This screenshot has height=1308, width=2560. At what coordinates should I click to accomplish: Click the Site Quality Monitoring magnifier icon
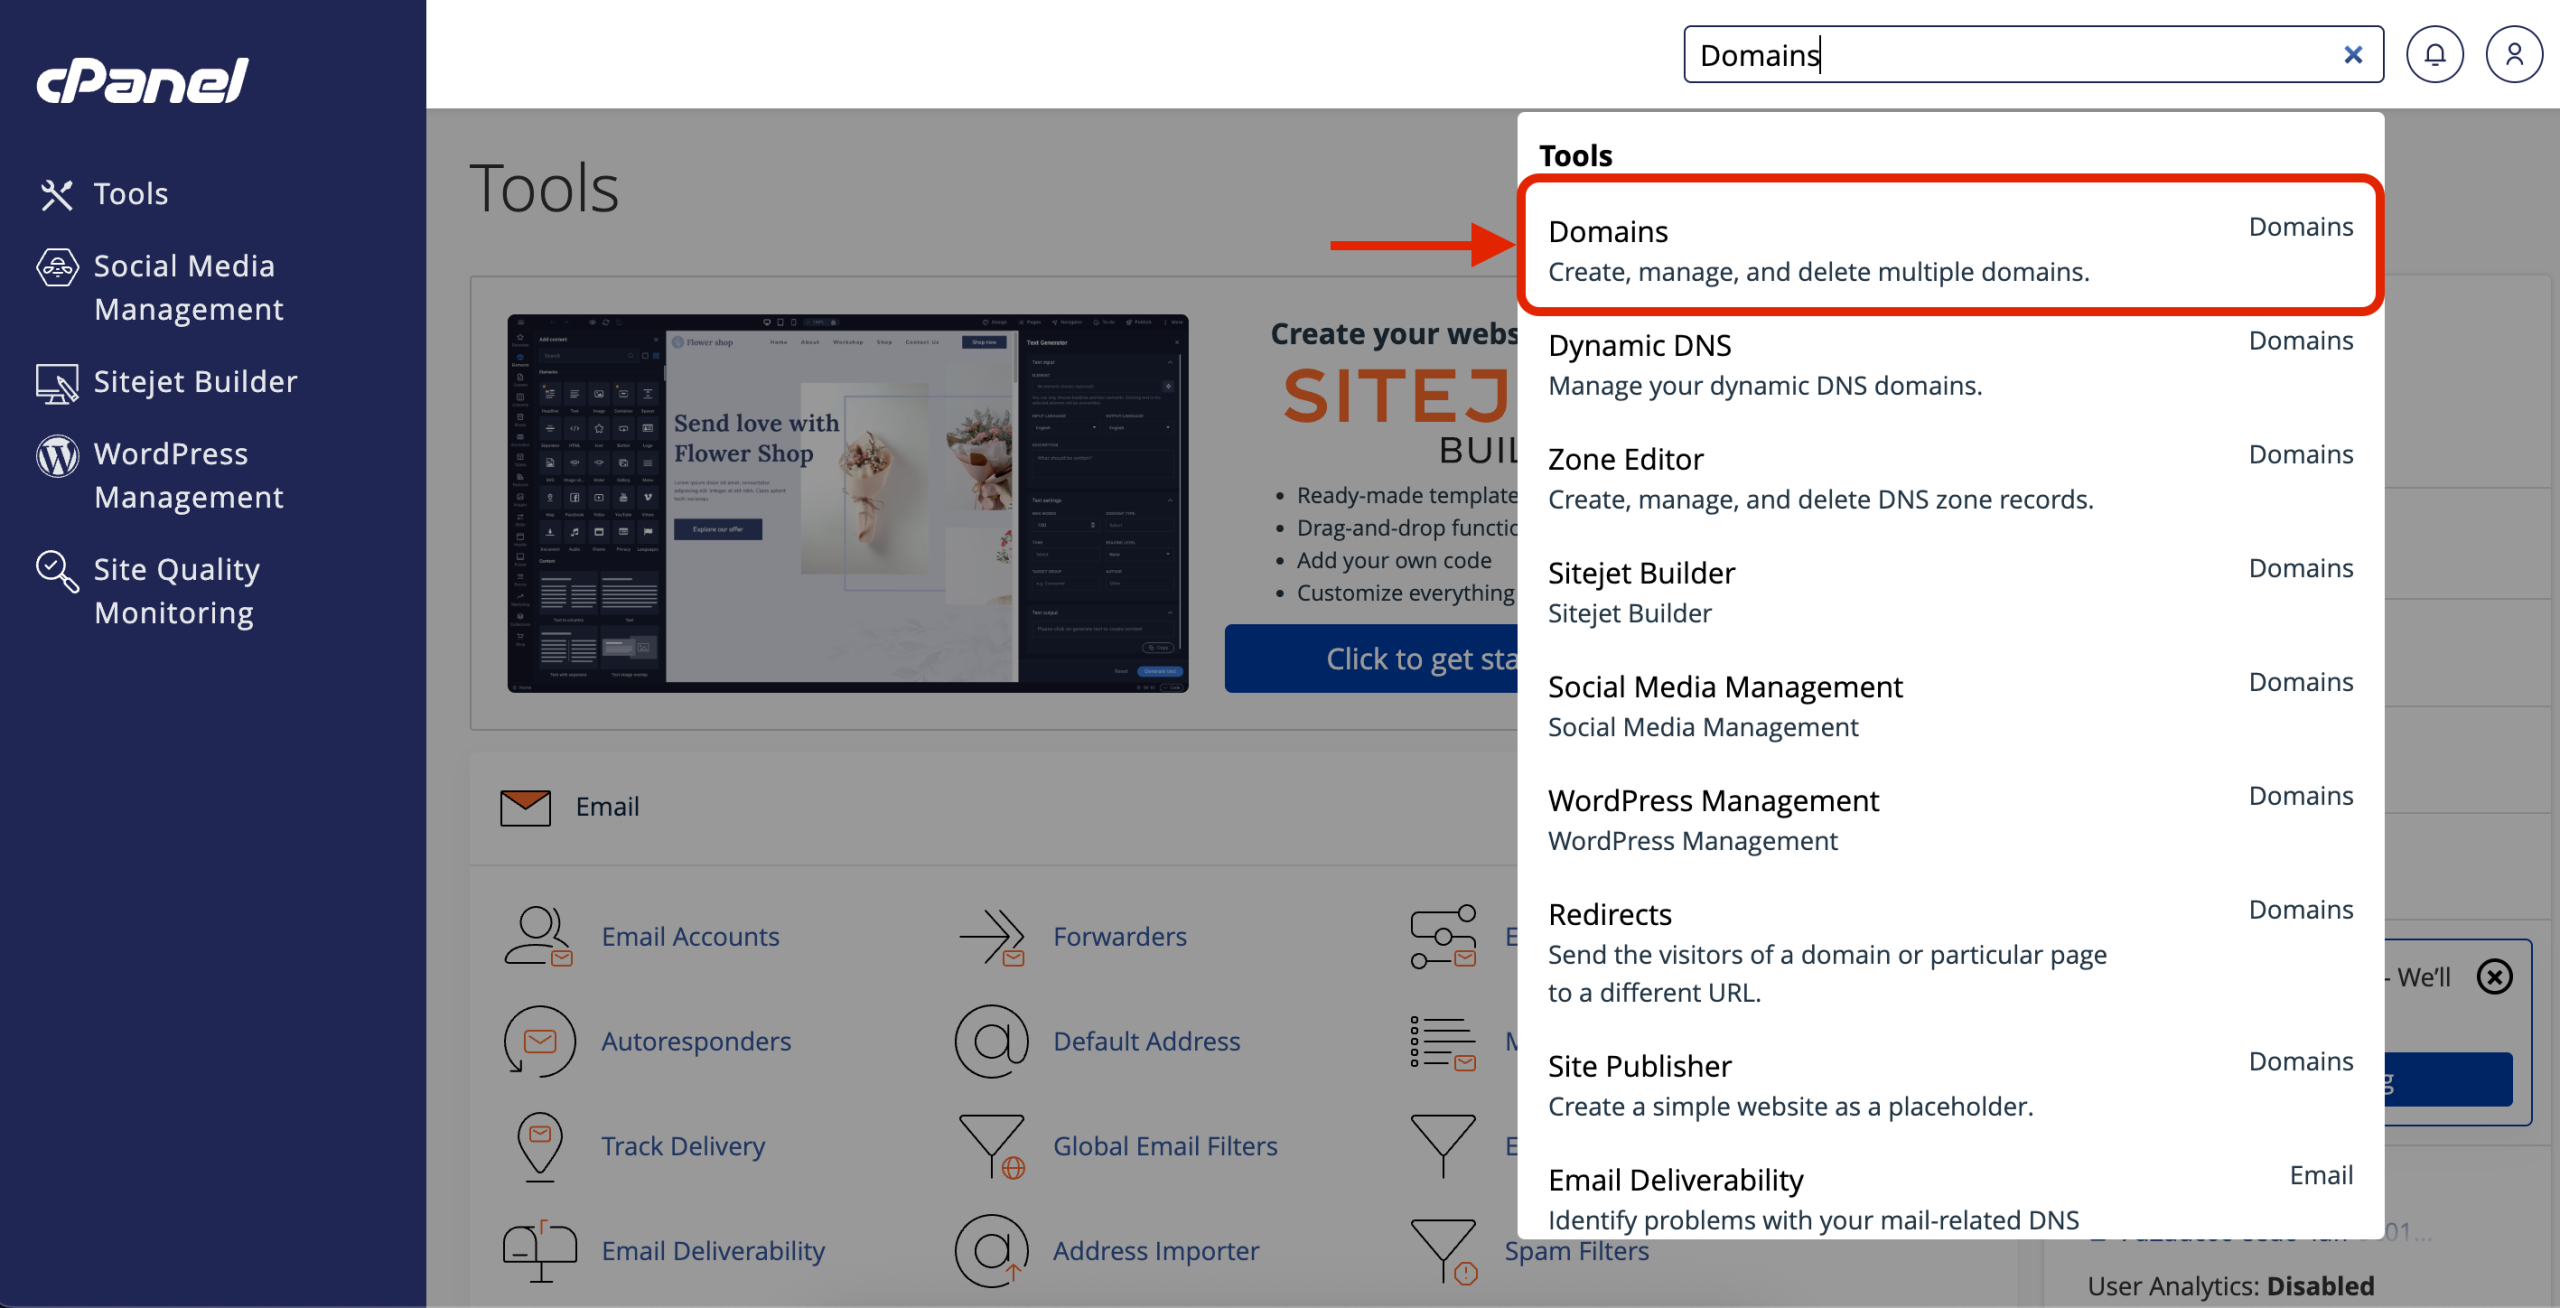(57, 571)
